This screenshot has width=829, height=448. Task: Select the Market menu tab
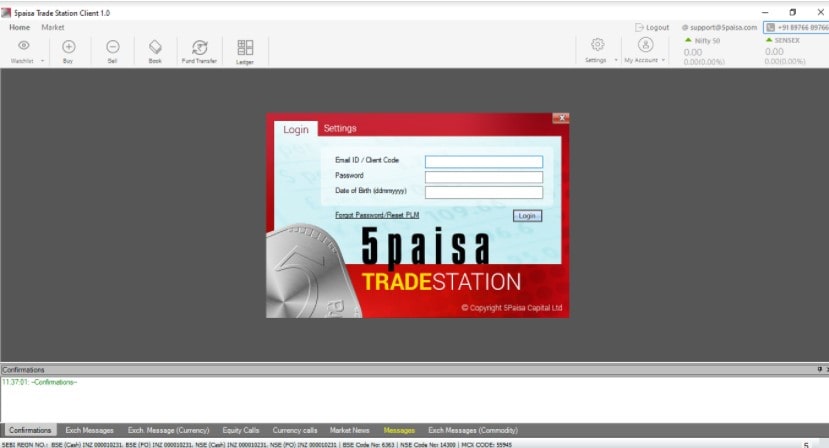click(53, 28)
